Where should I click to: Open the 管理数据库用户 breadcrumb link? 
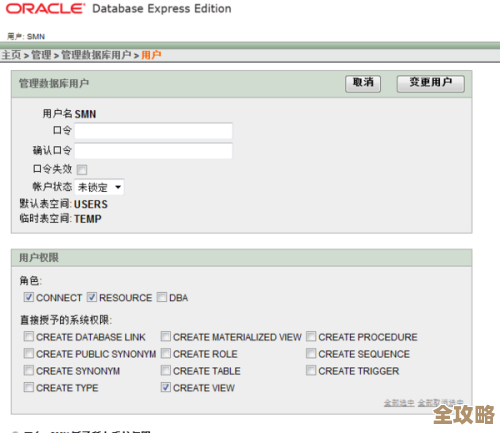point(96,55)
